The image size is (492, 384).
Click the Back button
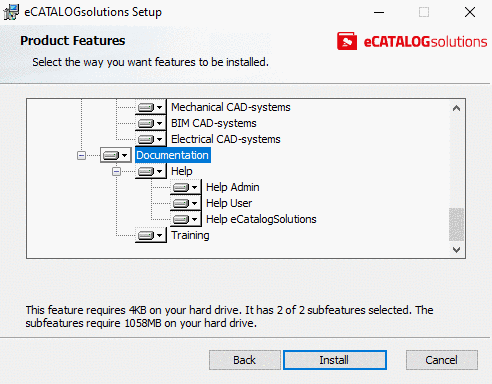pos(245,360)
